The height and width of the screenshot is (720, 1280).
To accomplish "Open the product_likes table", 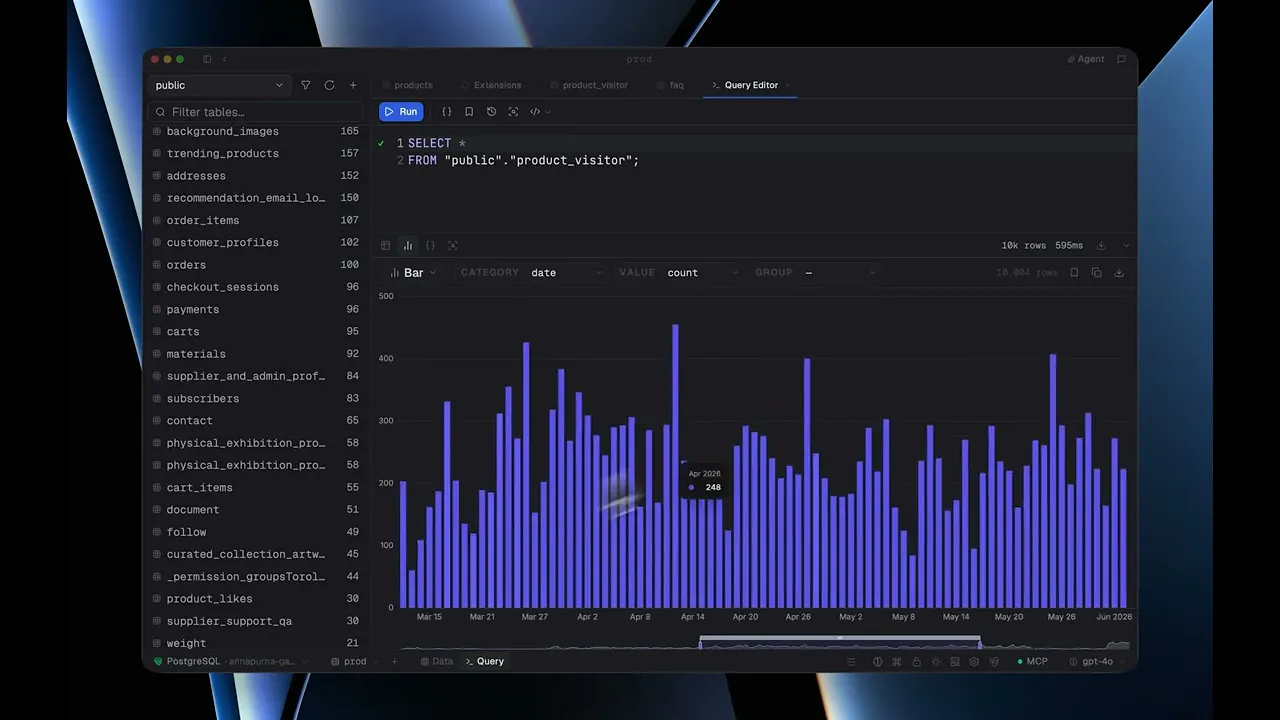I will (210, 599).
